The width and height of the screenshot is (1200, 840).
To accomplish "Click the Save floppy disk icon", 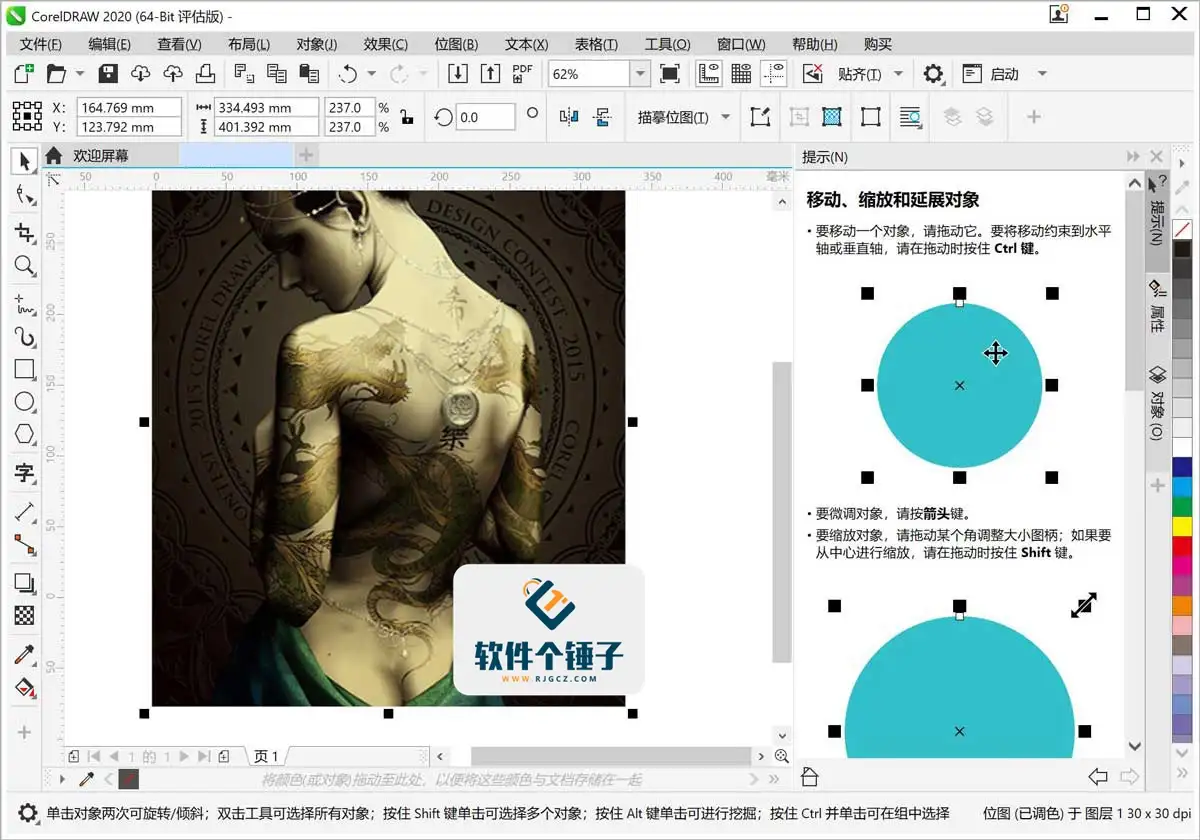I will pyautogui.click(x=108, y=74).
